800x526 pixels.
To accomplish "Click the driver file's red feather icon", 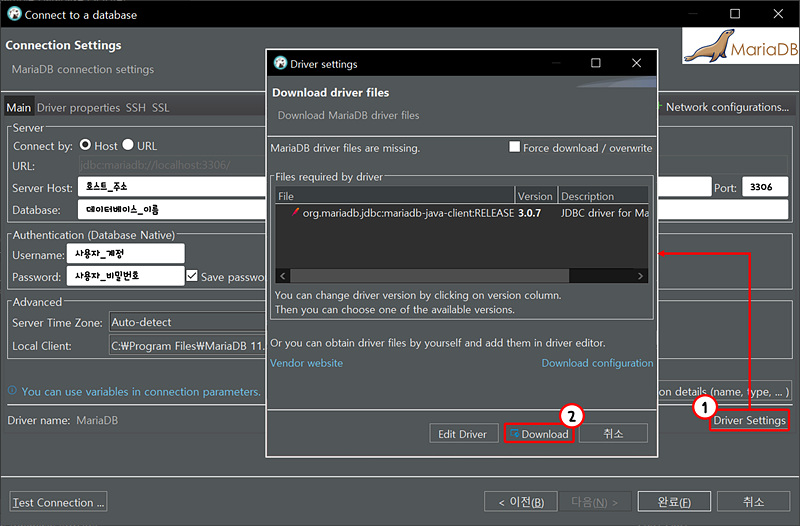I will coord(294,212).
